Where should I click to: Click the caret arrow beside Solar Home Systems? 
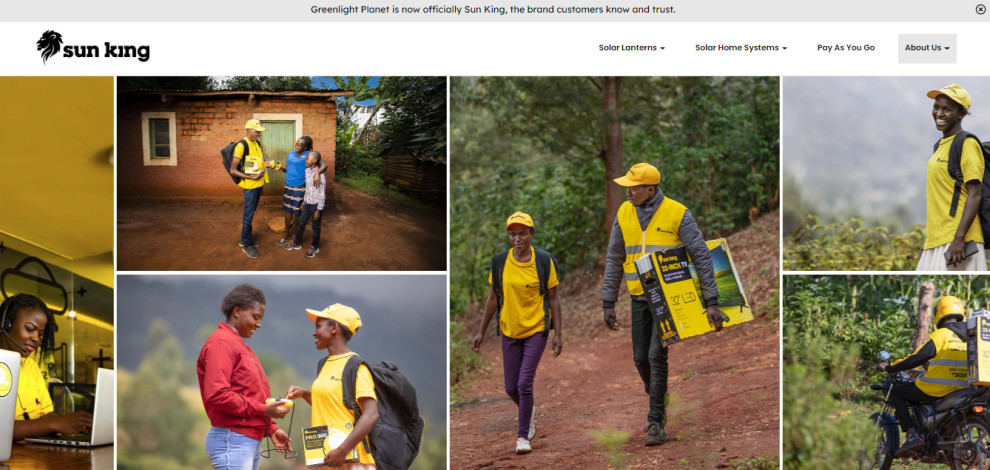(784, 49)
